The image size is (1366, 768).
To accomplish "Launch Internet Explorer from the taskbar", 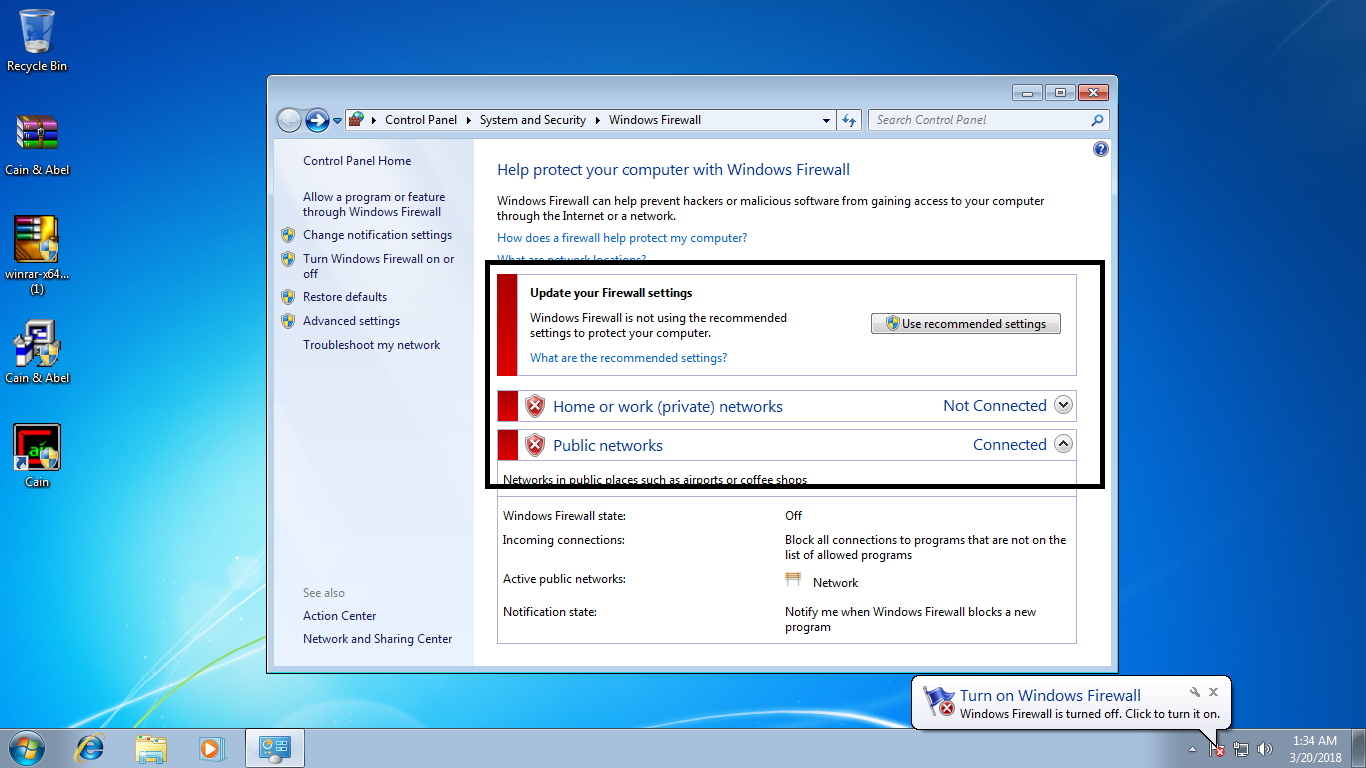I will 91,747.
